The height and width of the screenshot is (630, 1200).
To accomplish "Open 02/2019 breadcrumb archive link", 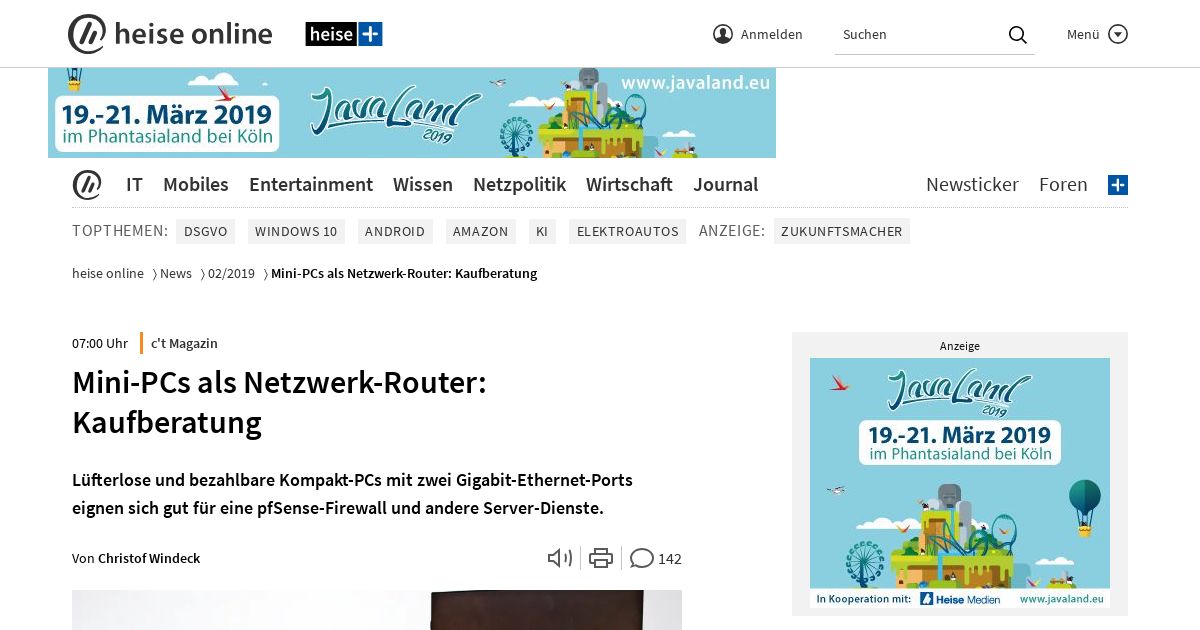I will coord(231,273).
